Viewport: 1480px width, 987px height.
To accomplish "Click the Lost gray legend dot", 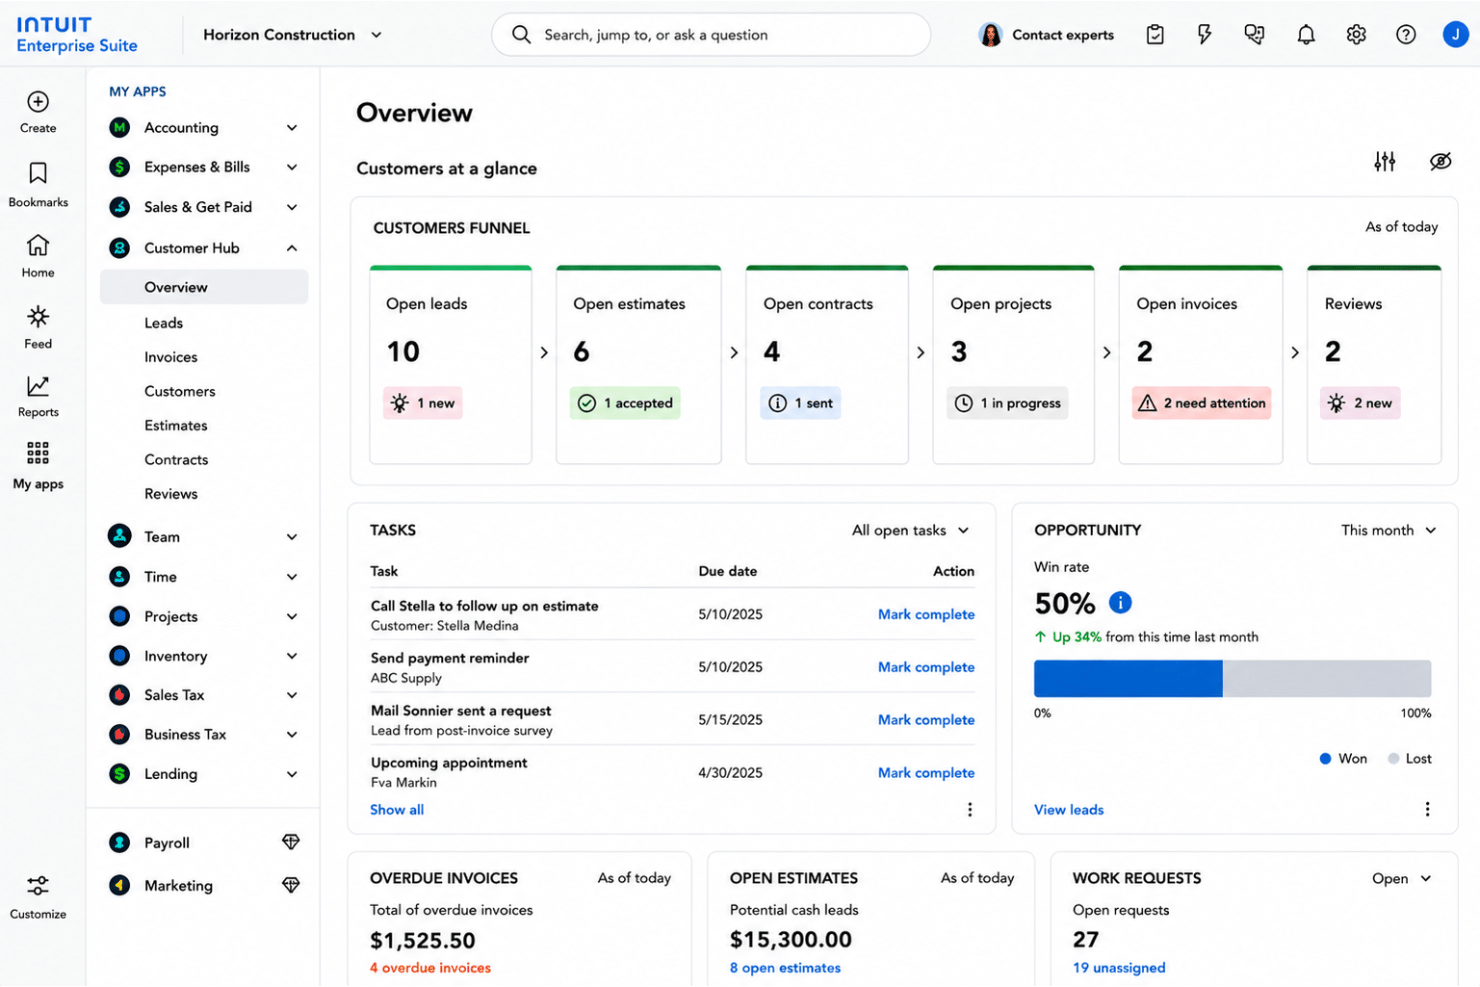I will tap(1393, 759).
